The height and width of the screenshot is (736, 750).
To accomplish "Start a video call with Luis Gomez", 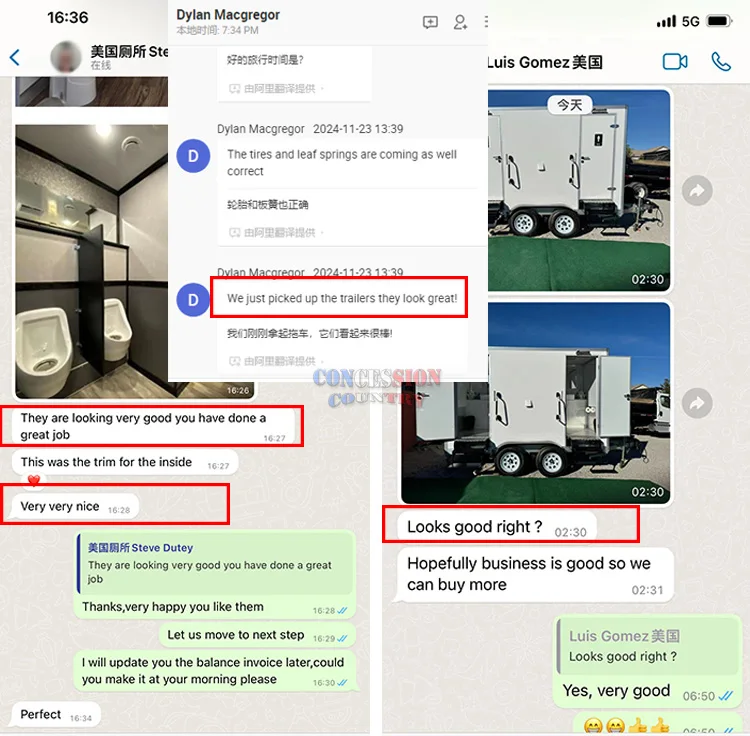I will pyautogui.click(x=675, y=62).
